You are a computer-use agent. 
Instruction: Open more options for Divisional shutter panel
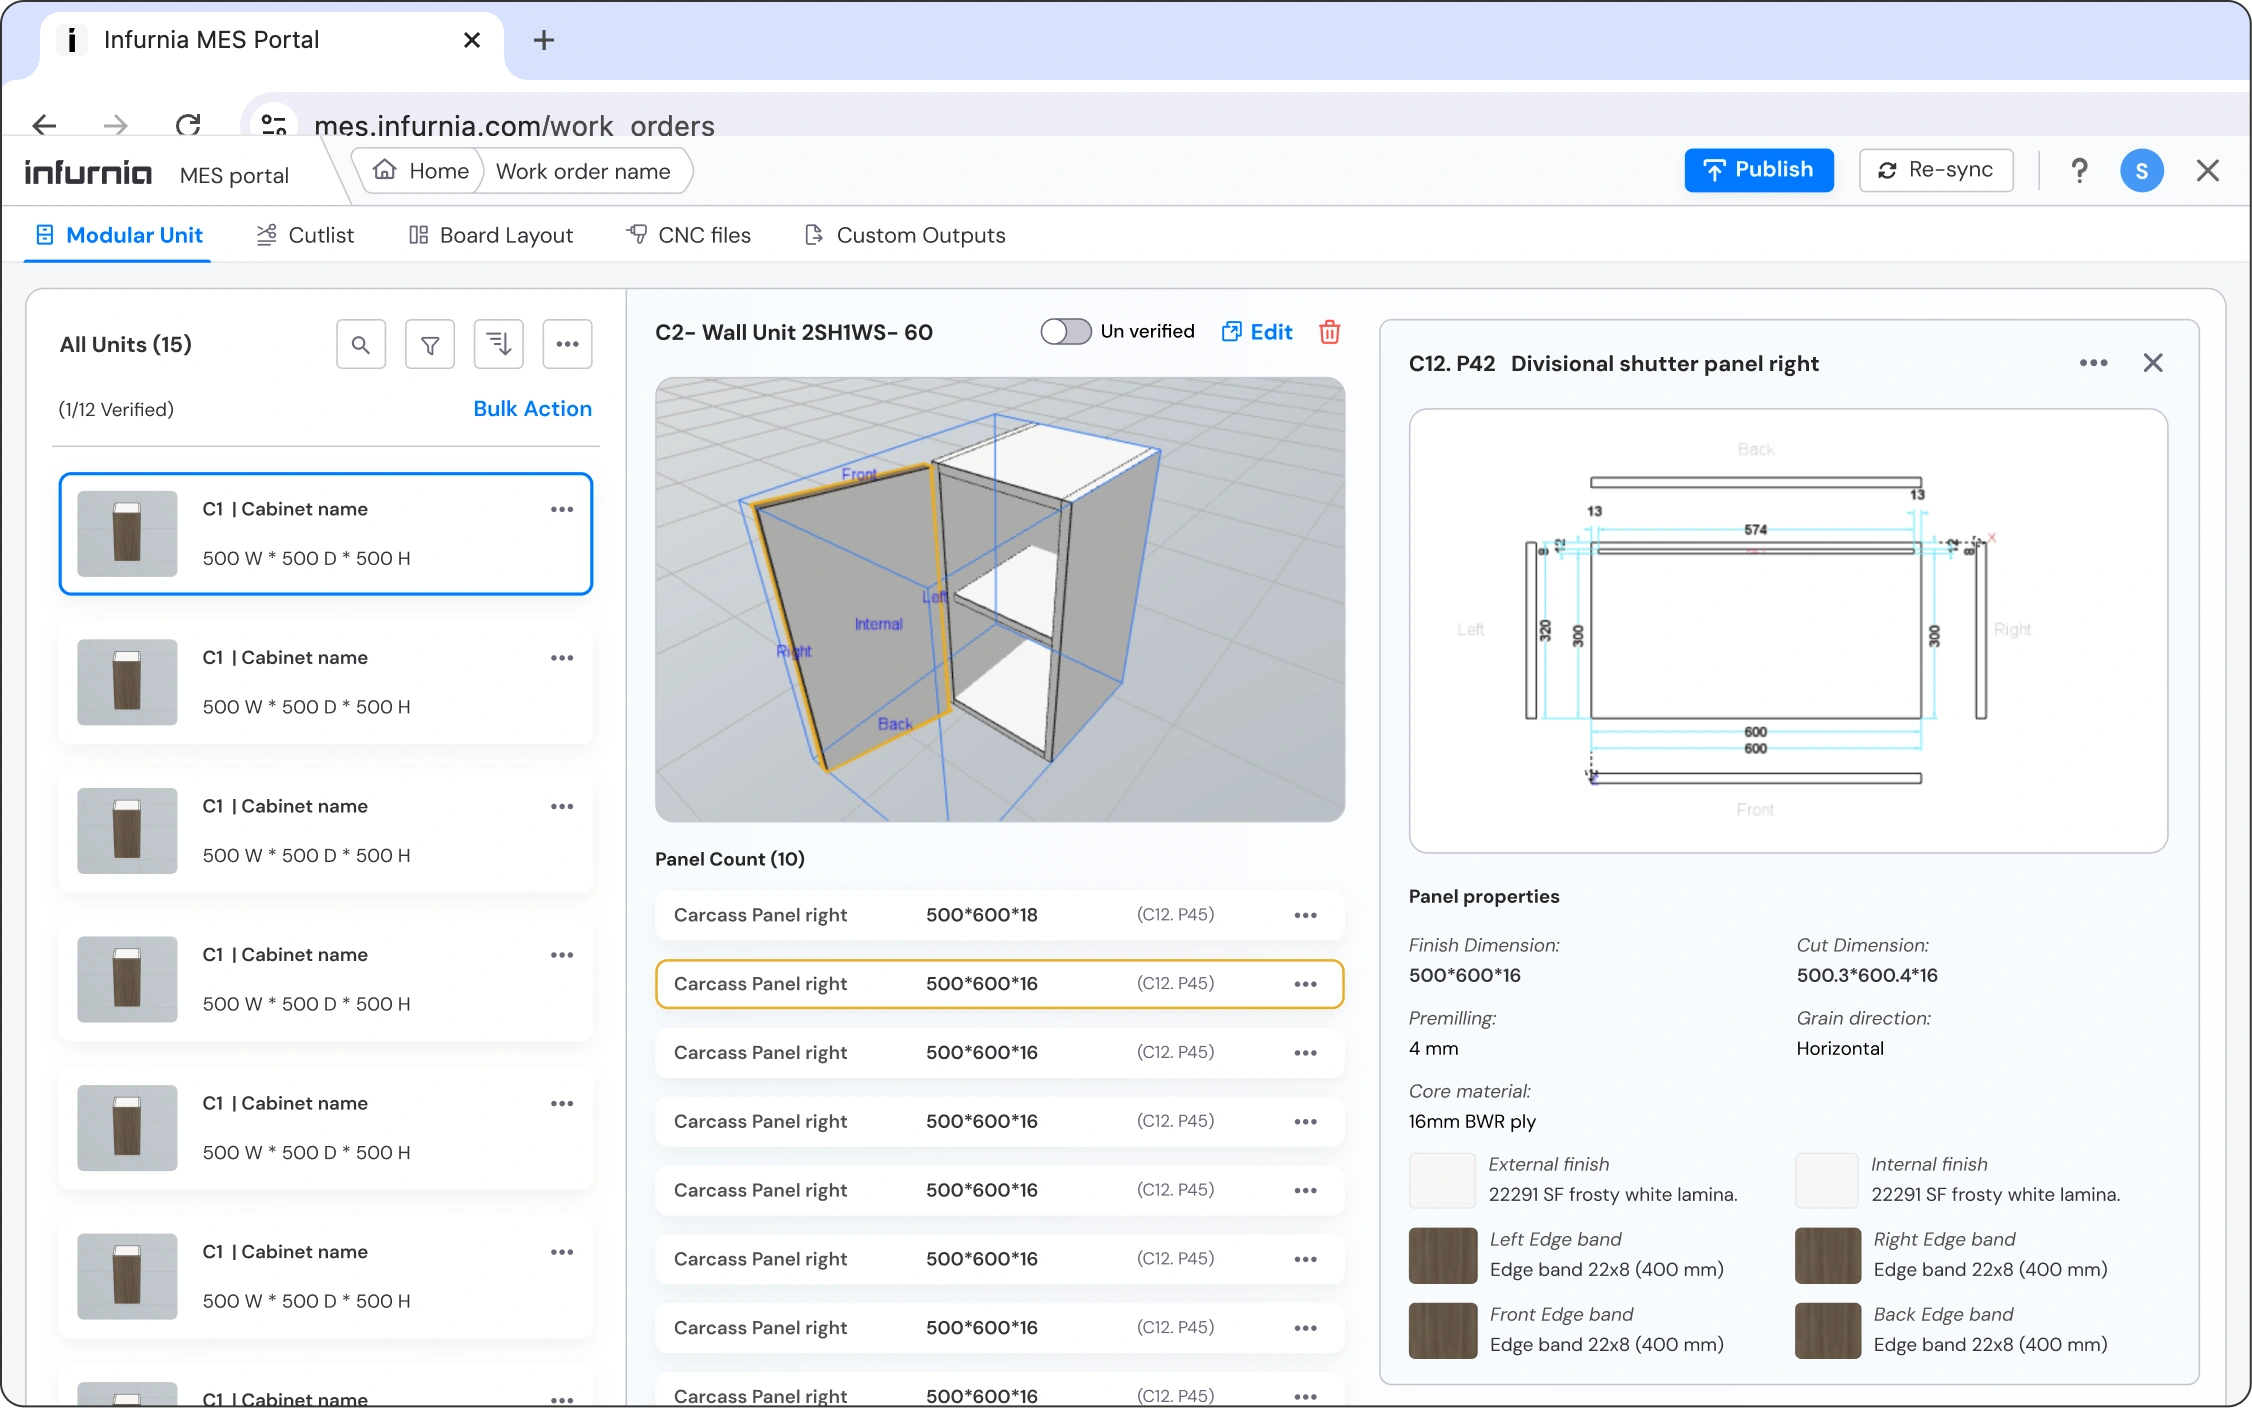[x=2094, y=363]
